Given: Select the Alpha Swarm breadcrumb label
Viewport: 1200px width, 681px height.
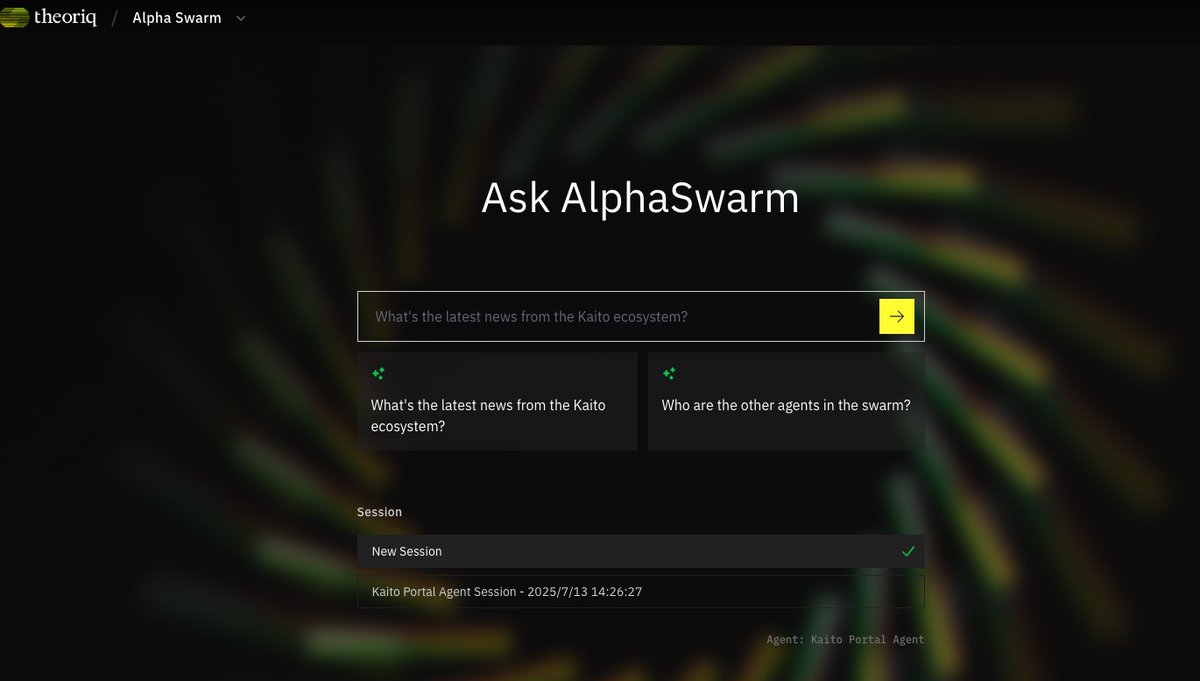Looking at the screenshot, I should pyautogui.click(x=177, y=18).
